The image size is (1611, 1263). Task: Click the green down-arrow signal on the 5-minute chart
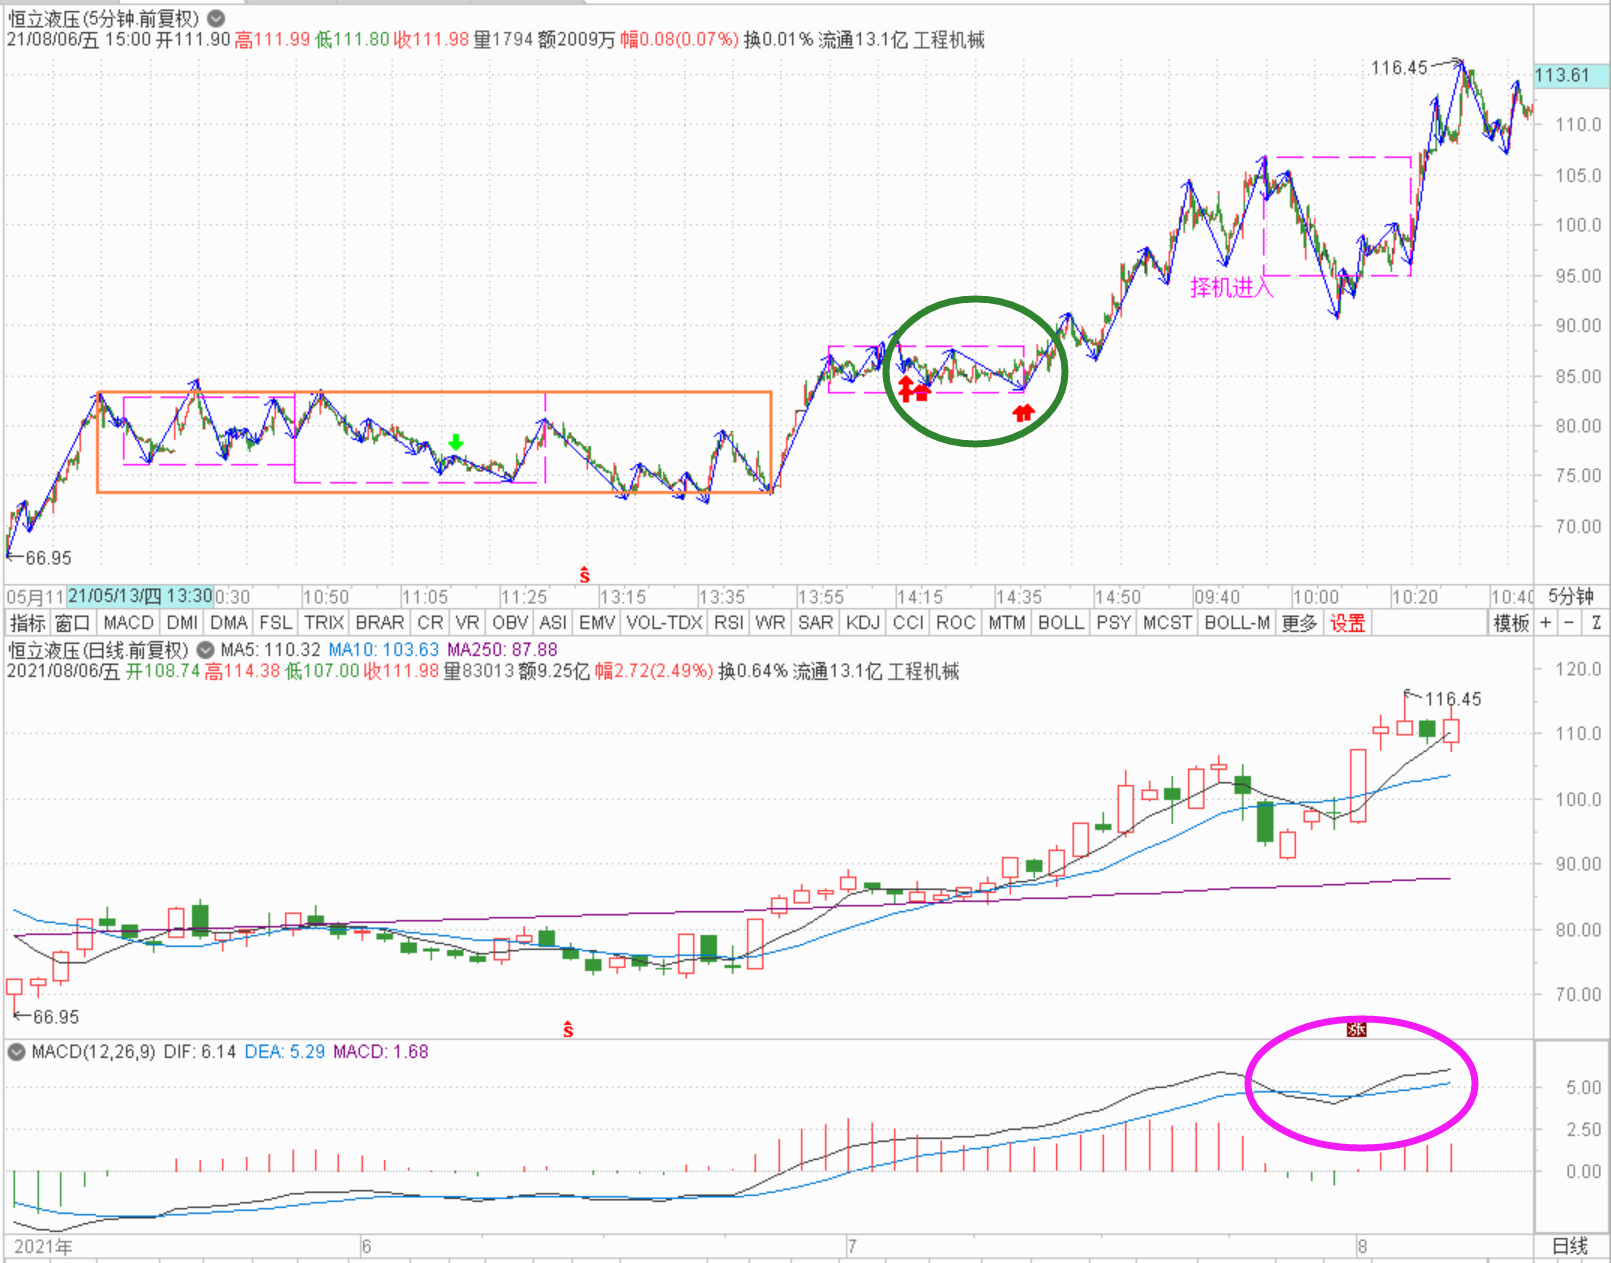click(x=456, y=442)
